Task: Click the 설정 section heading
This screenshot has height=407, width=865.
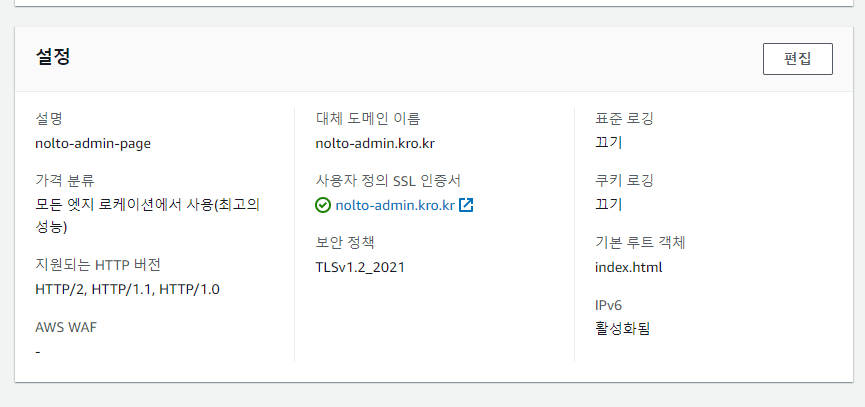Action: [x=50, y=57]
